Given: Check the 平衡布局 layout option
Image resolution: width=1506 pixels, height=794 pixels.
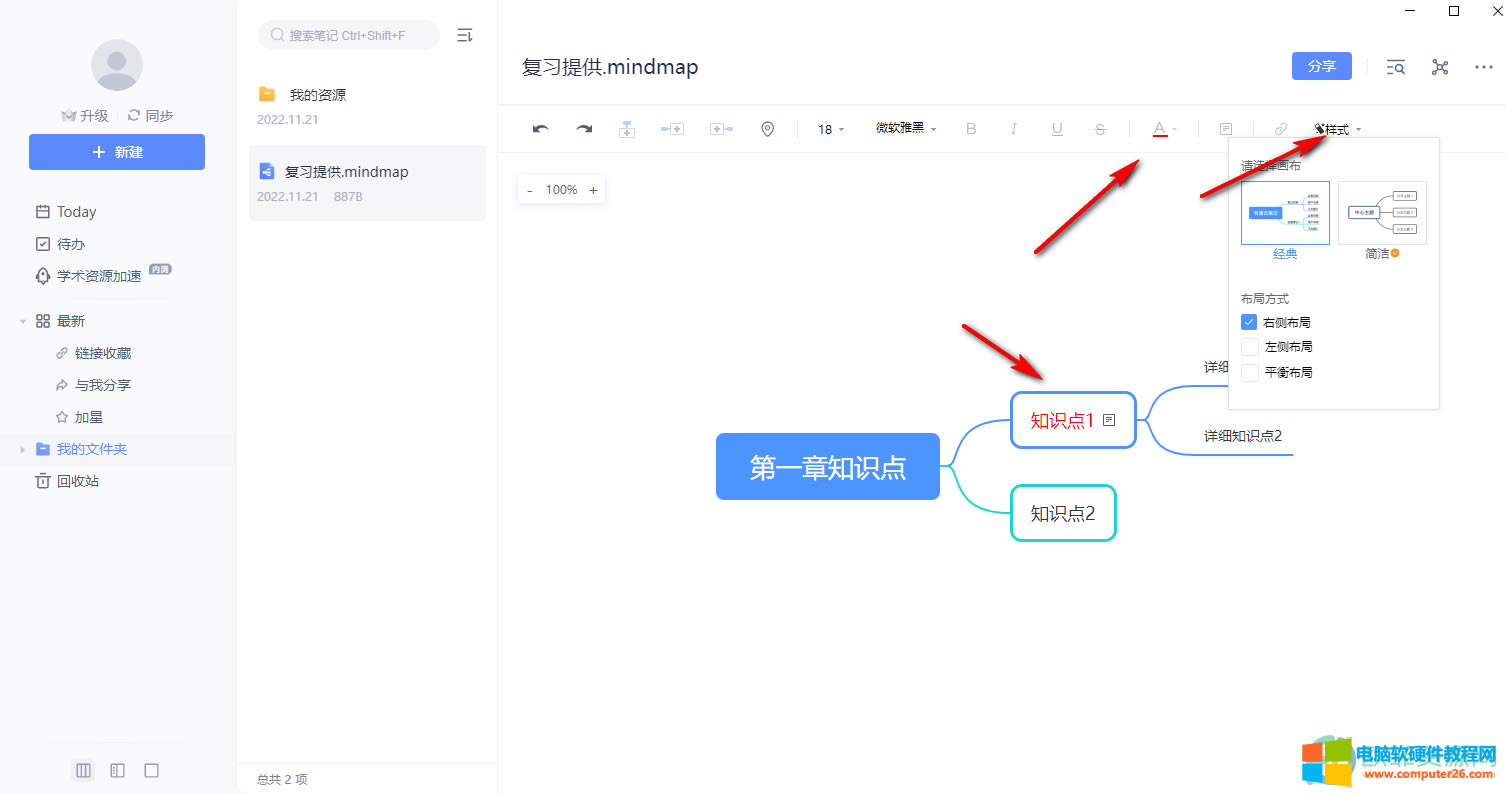Looking at the screenshot, I should 1249,372.
